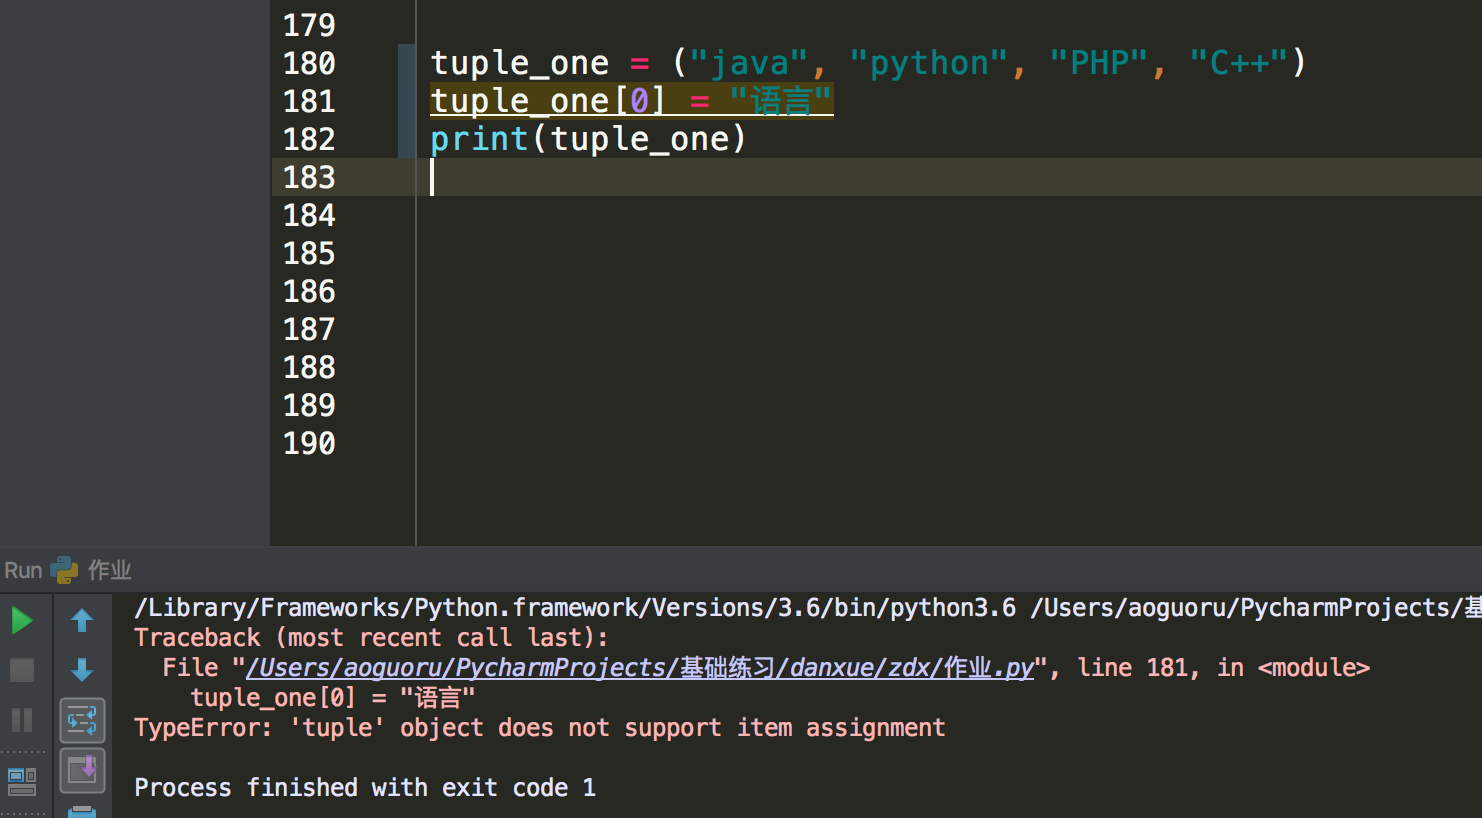Toggle the Scroll to End button
This screenshot has height=818, width=1482.
click(x=82, y=770)
